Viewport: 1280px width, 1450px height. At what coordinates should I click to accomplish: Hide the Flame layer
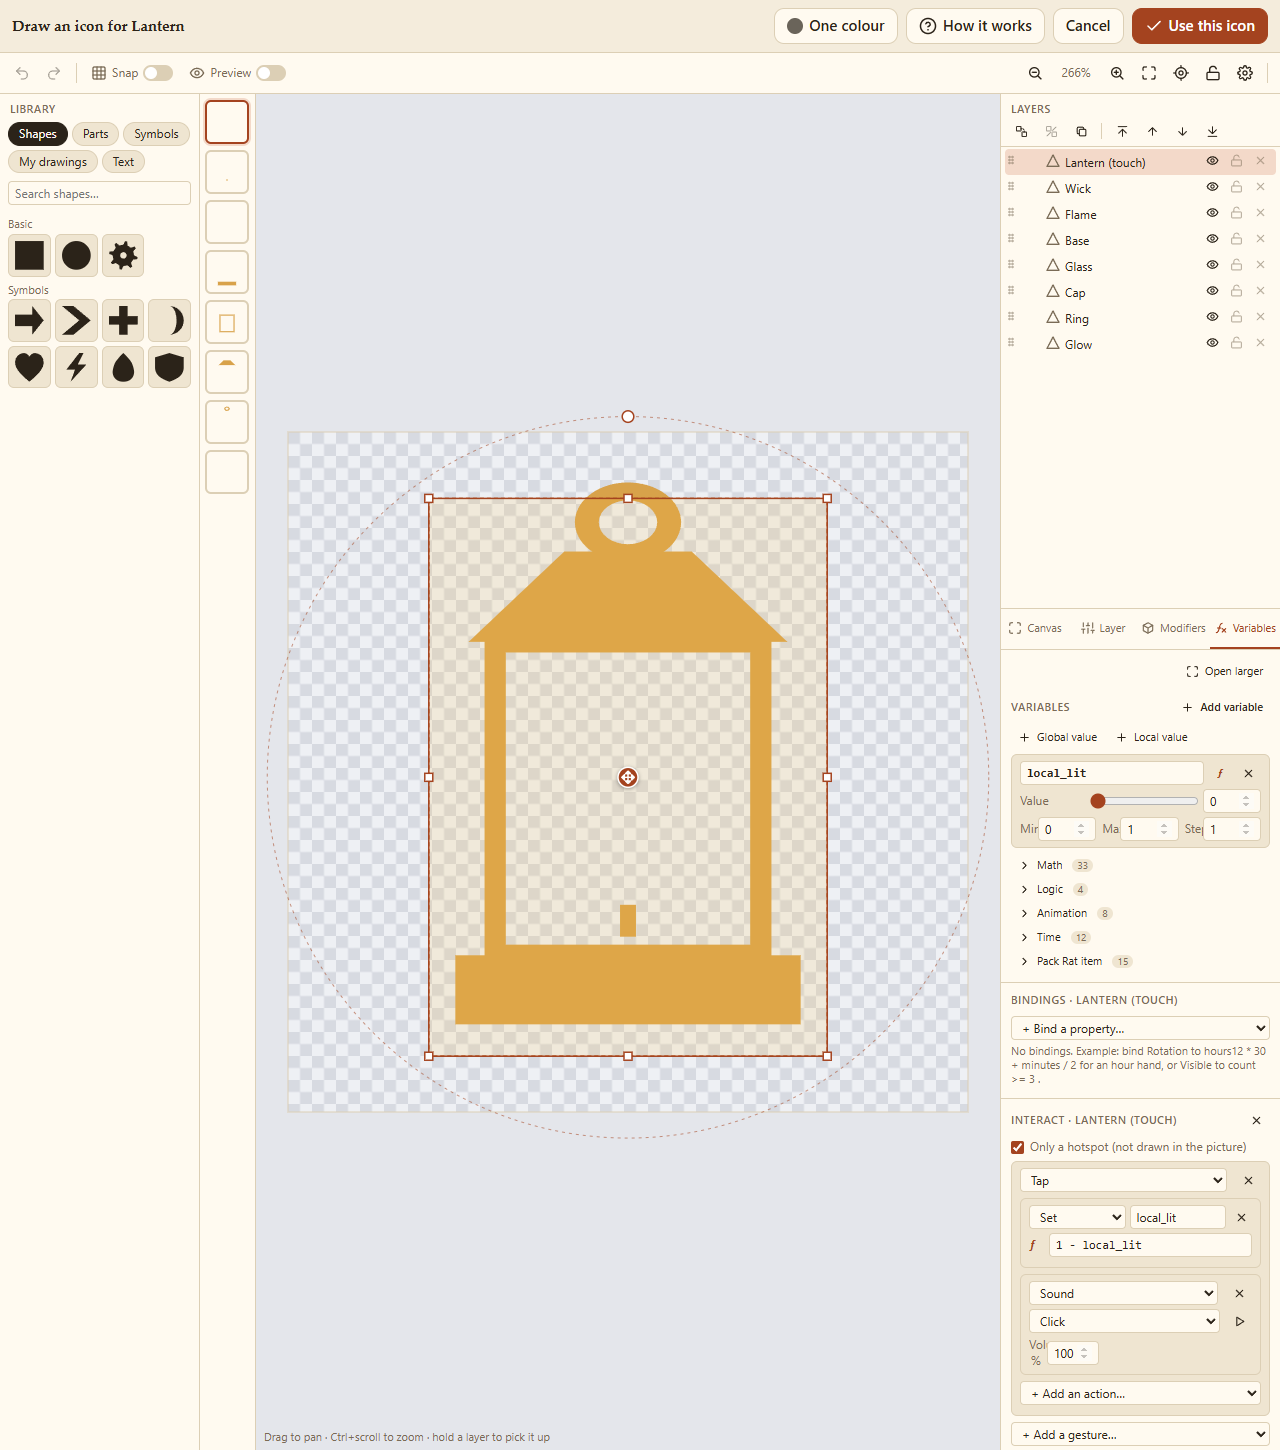[1212, 213]
